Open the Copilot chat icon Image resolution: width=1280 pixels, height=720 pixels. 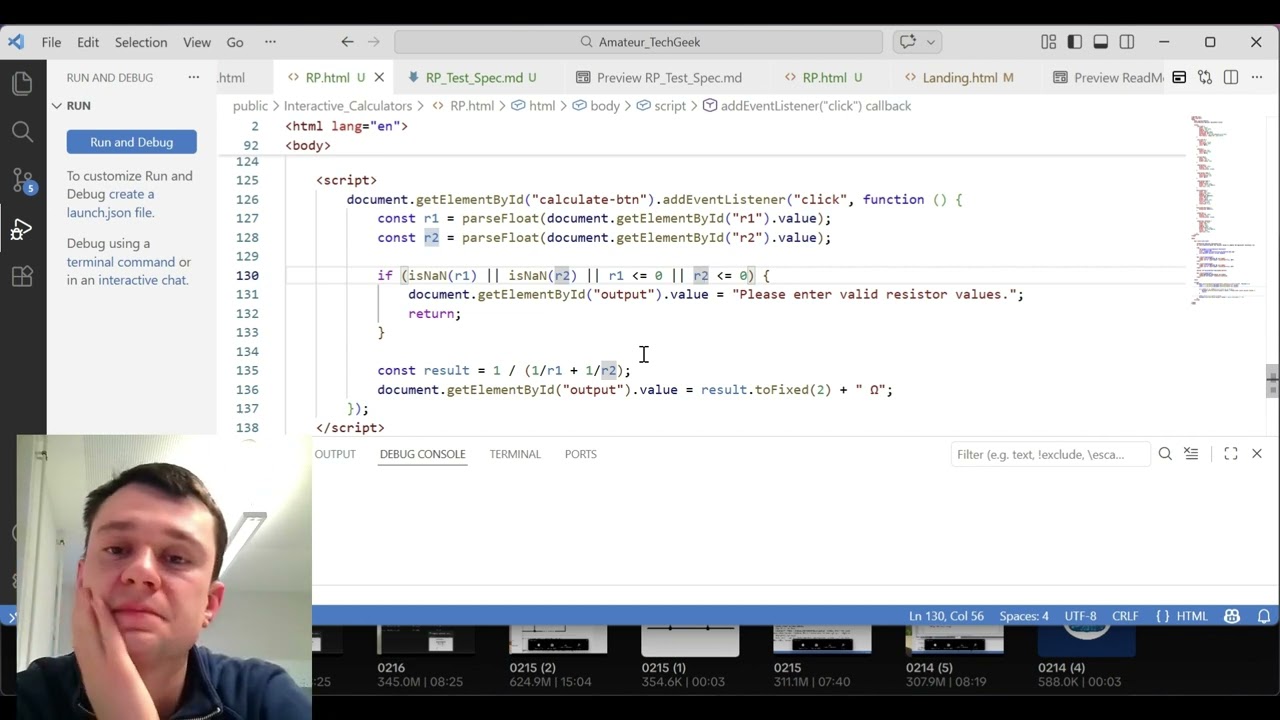tap(907, 42)
